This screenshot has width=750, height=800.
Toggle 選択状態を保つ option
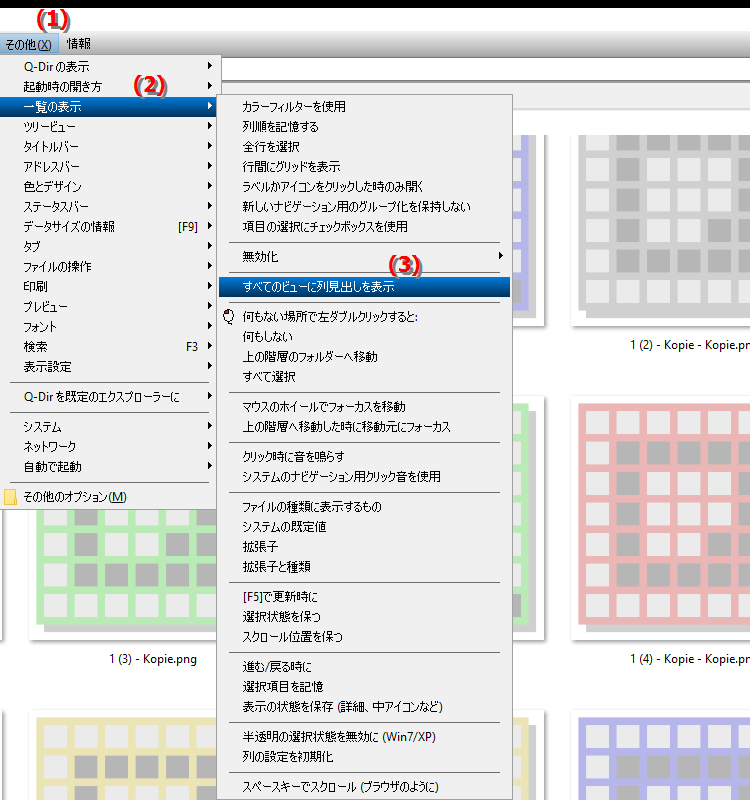tap(364, 616)
